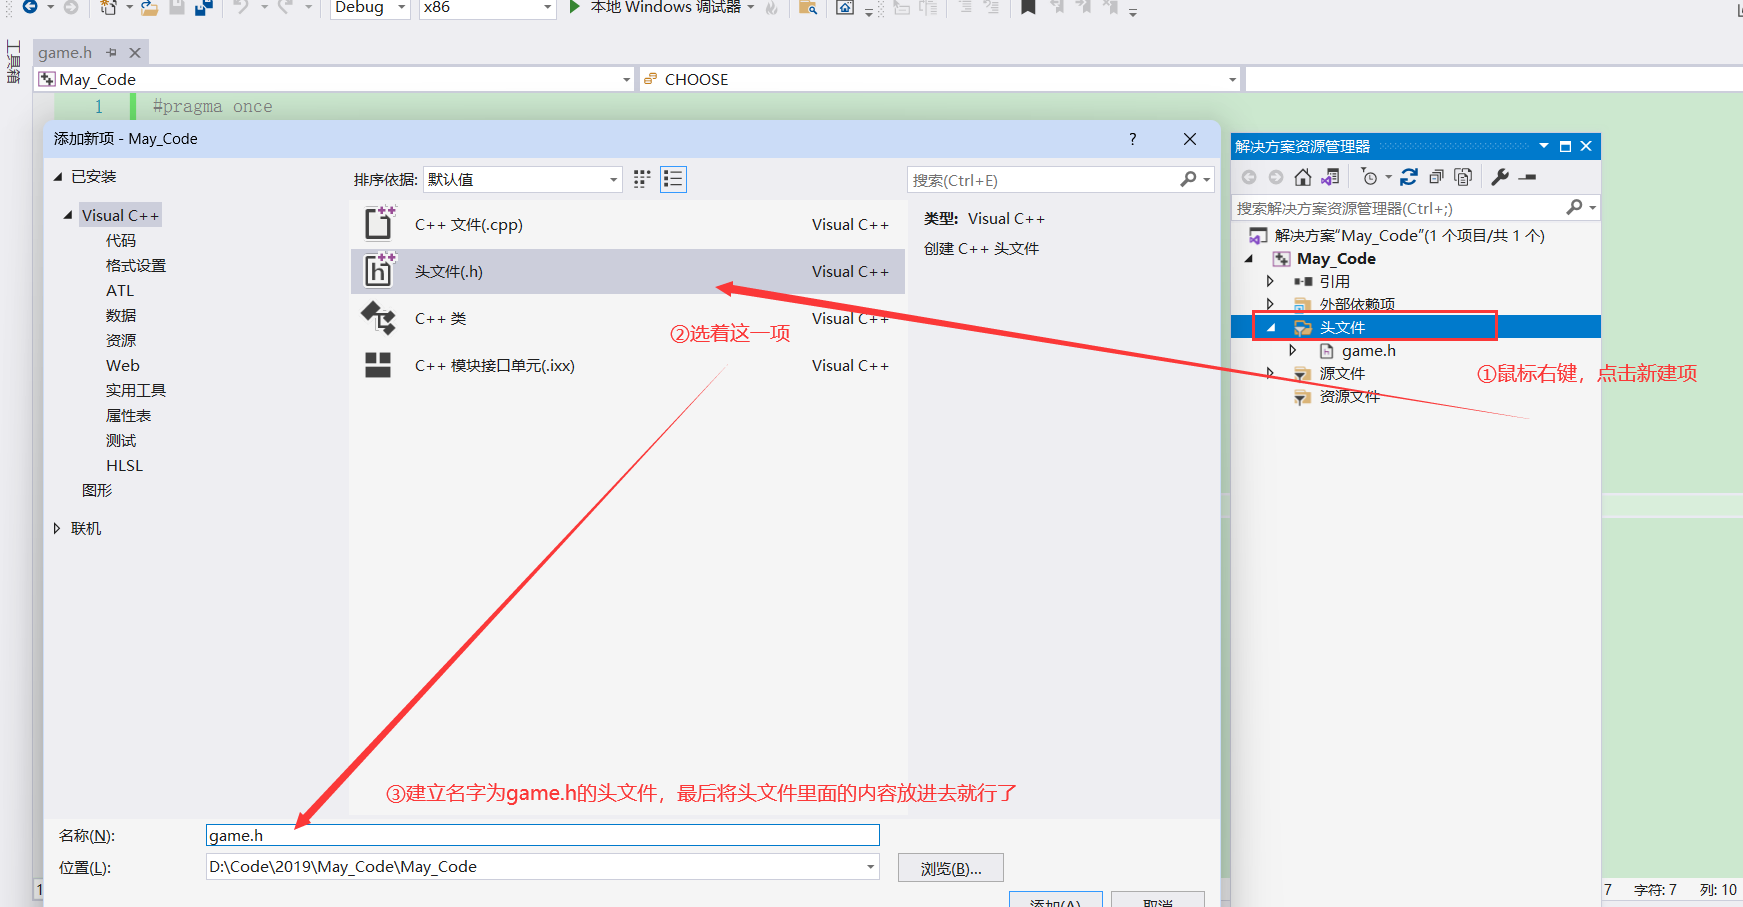Collapse the Visual C++ category node

point(68,215)
